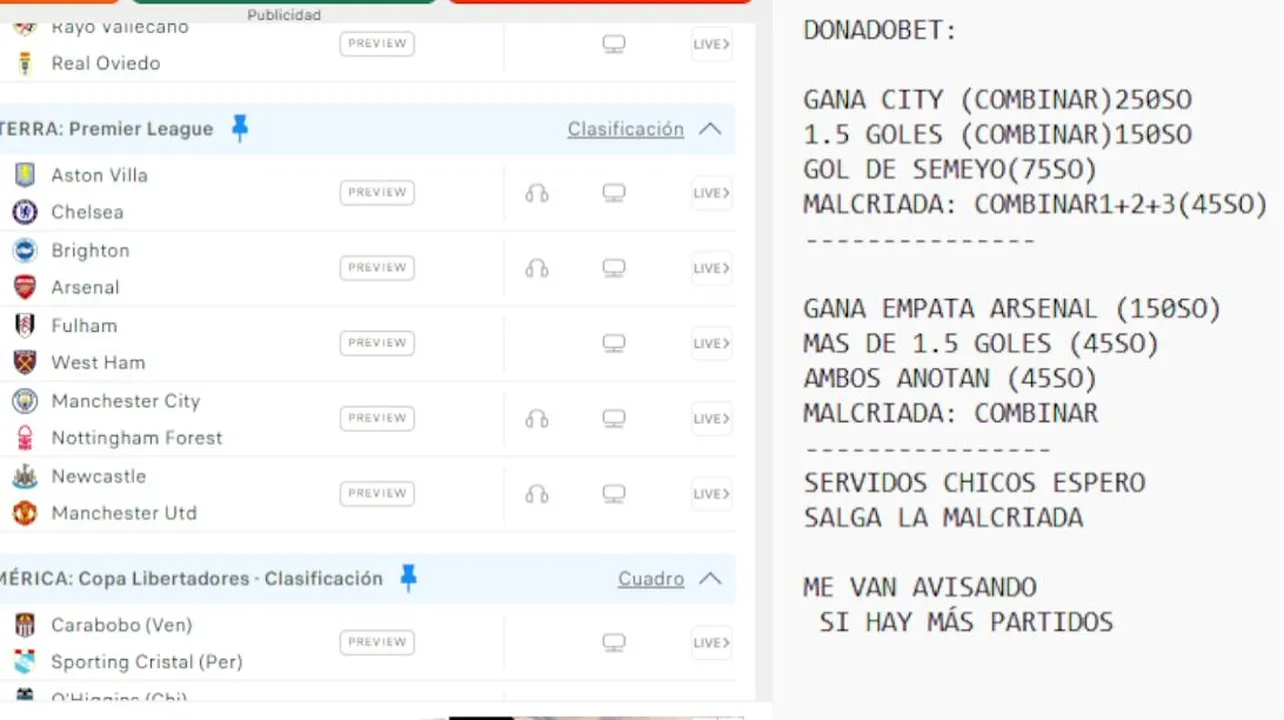Click the AMBOS ANOTAN (45SO) line
The height and width of the screenshot is (720, 1284).
point(950,378)
